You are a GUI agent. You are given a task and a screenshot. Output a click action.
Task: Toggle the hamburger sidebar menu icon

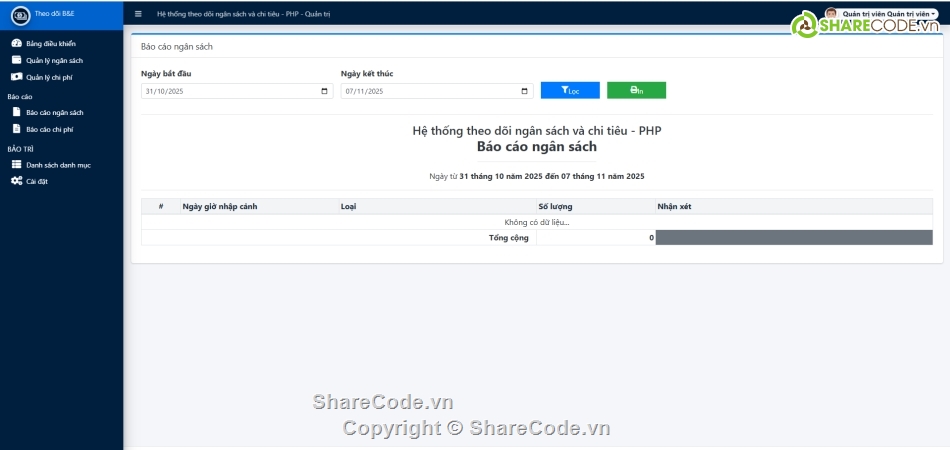[x=138, y=14]
